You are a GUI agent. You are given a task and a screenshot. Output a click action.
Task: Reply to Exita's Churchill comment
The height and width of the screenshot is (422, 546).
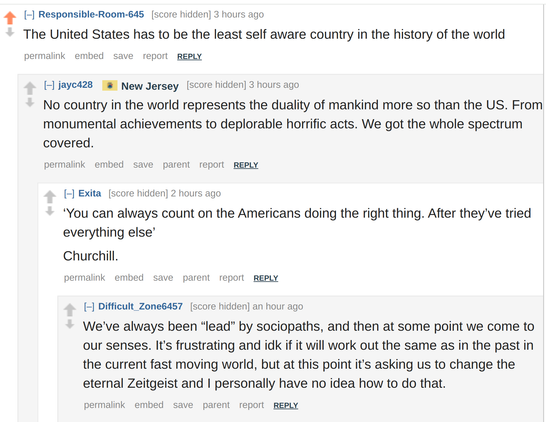(x=266, y=278)
